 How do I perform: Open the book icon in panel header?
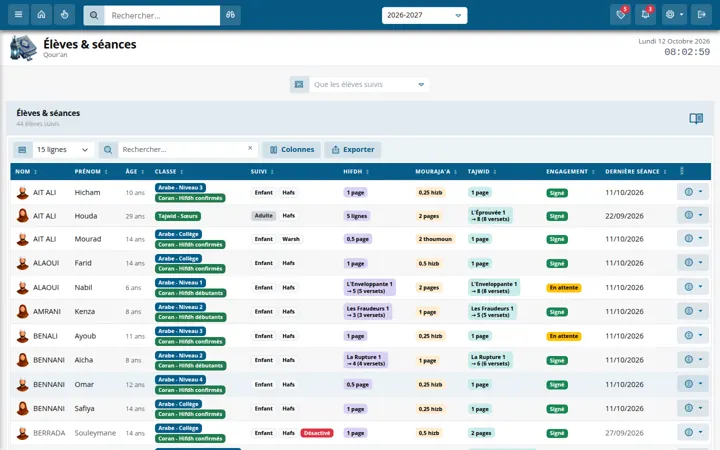(x=696, y=118)
